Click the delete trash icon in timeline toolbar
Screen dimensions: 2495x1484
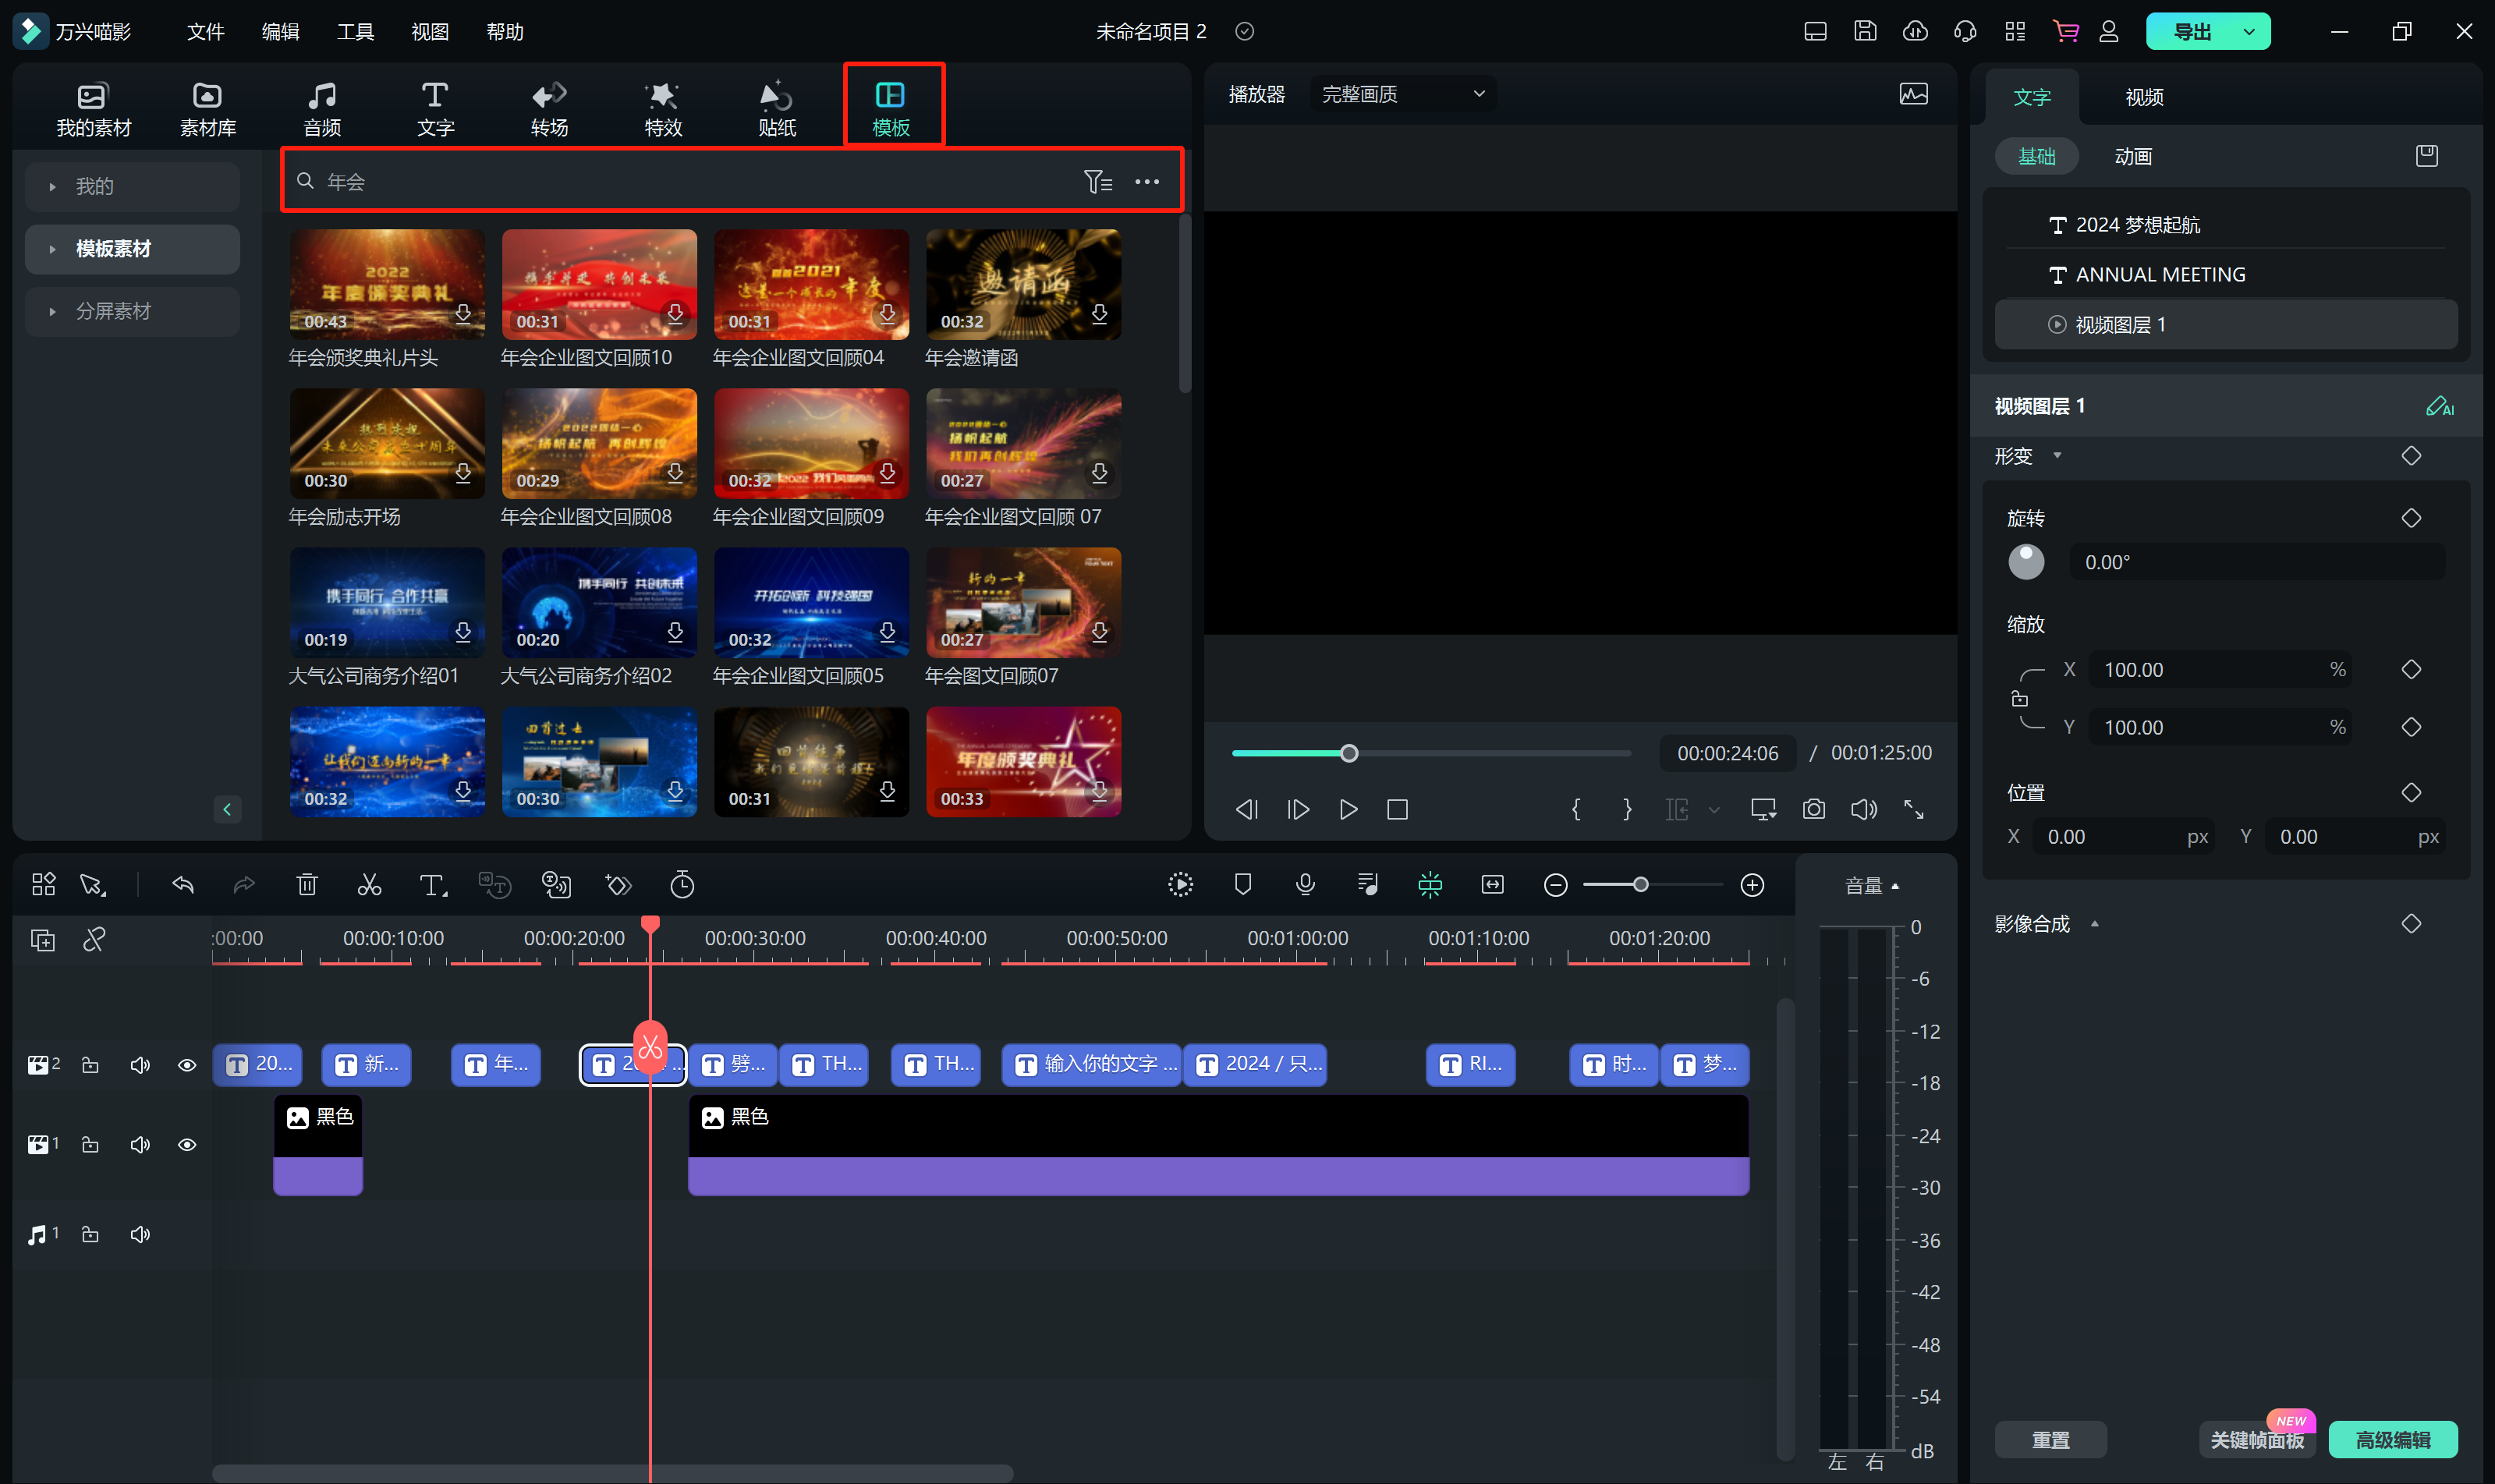[307, 885]
